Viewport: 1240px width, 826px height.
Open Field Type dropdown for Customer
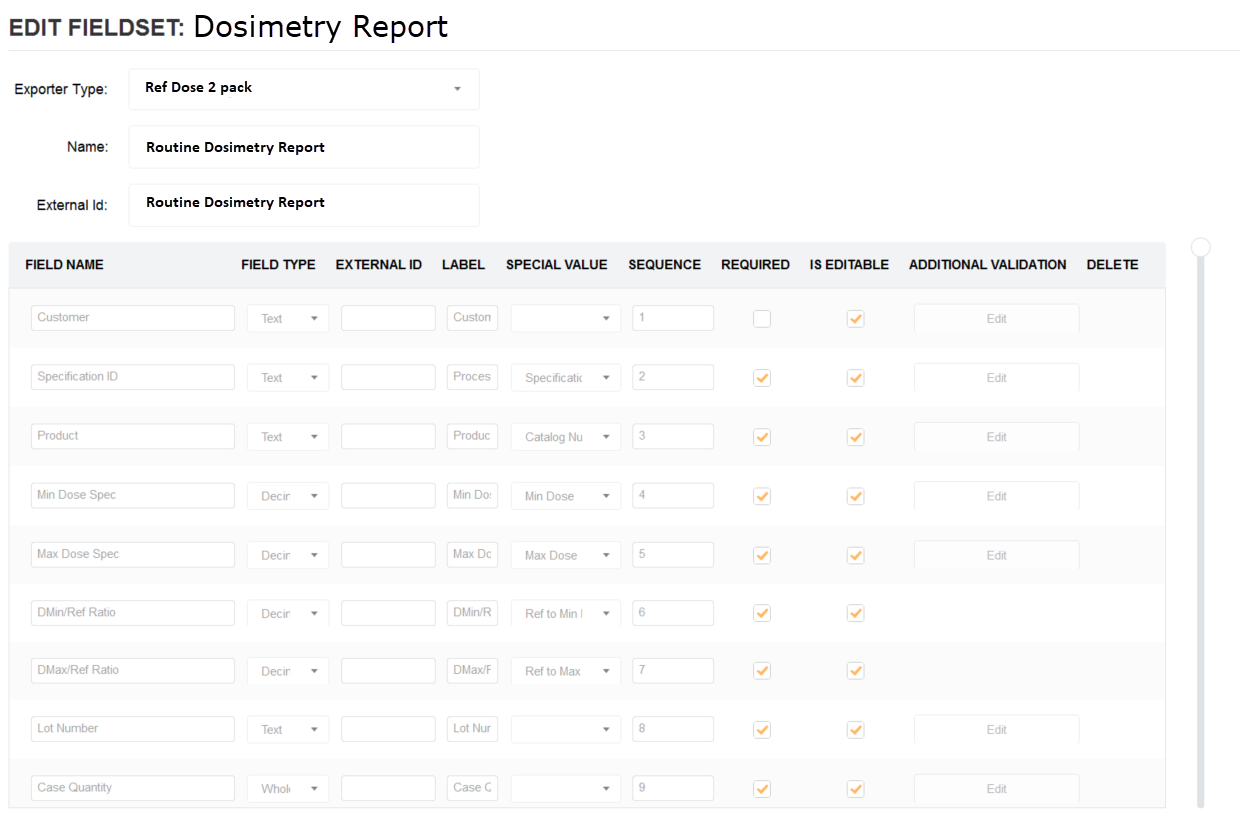(x=288, y=319)
